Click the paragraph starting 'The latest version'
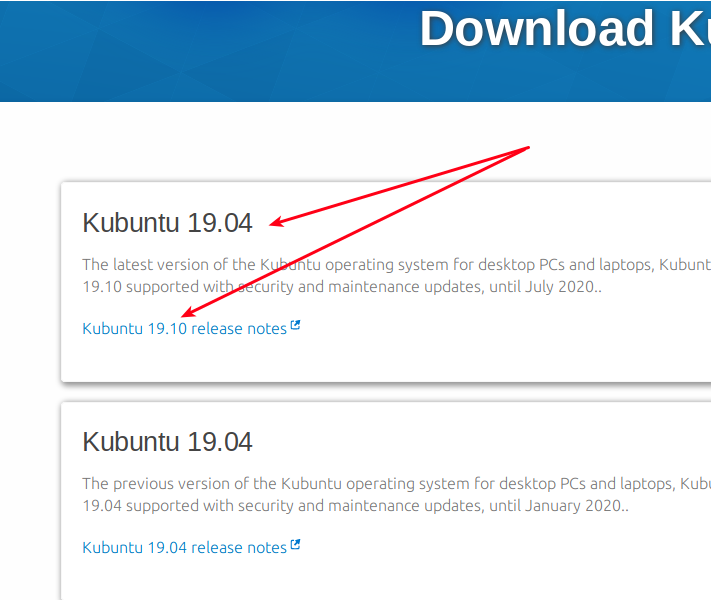The height and width of the screenshot is (600, 711). coord(396,276)
